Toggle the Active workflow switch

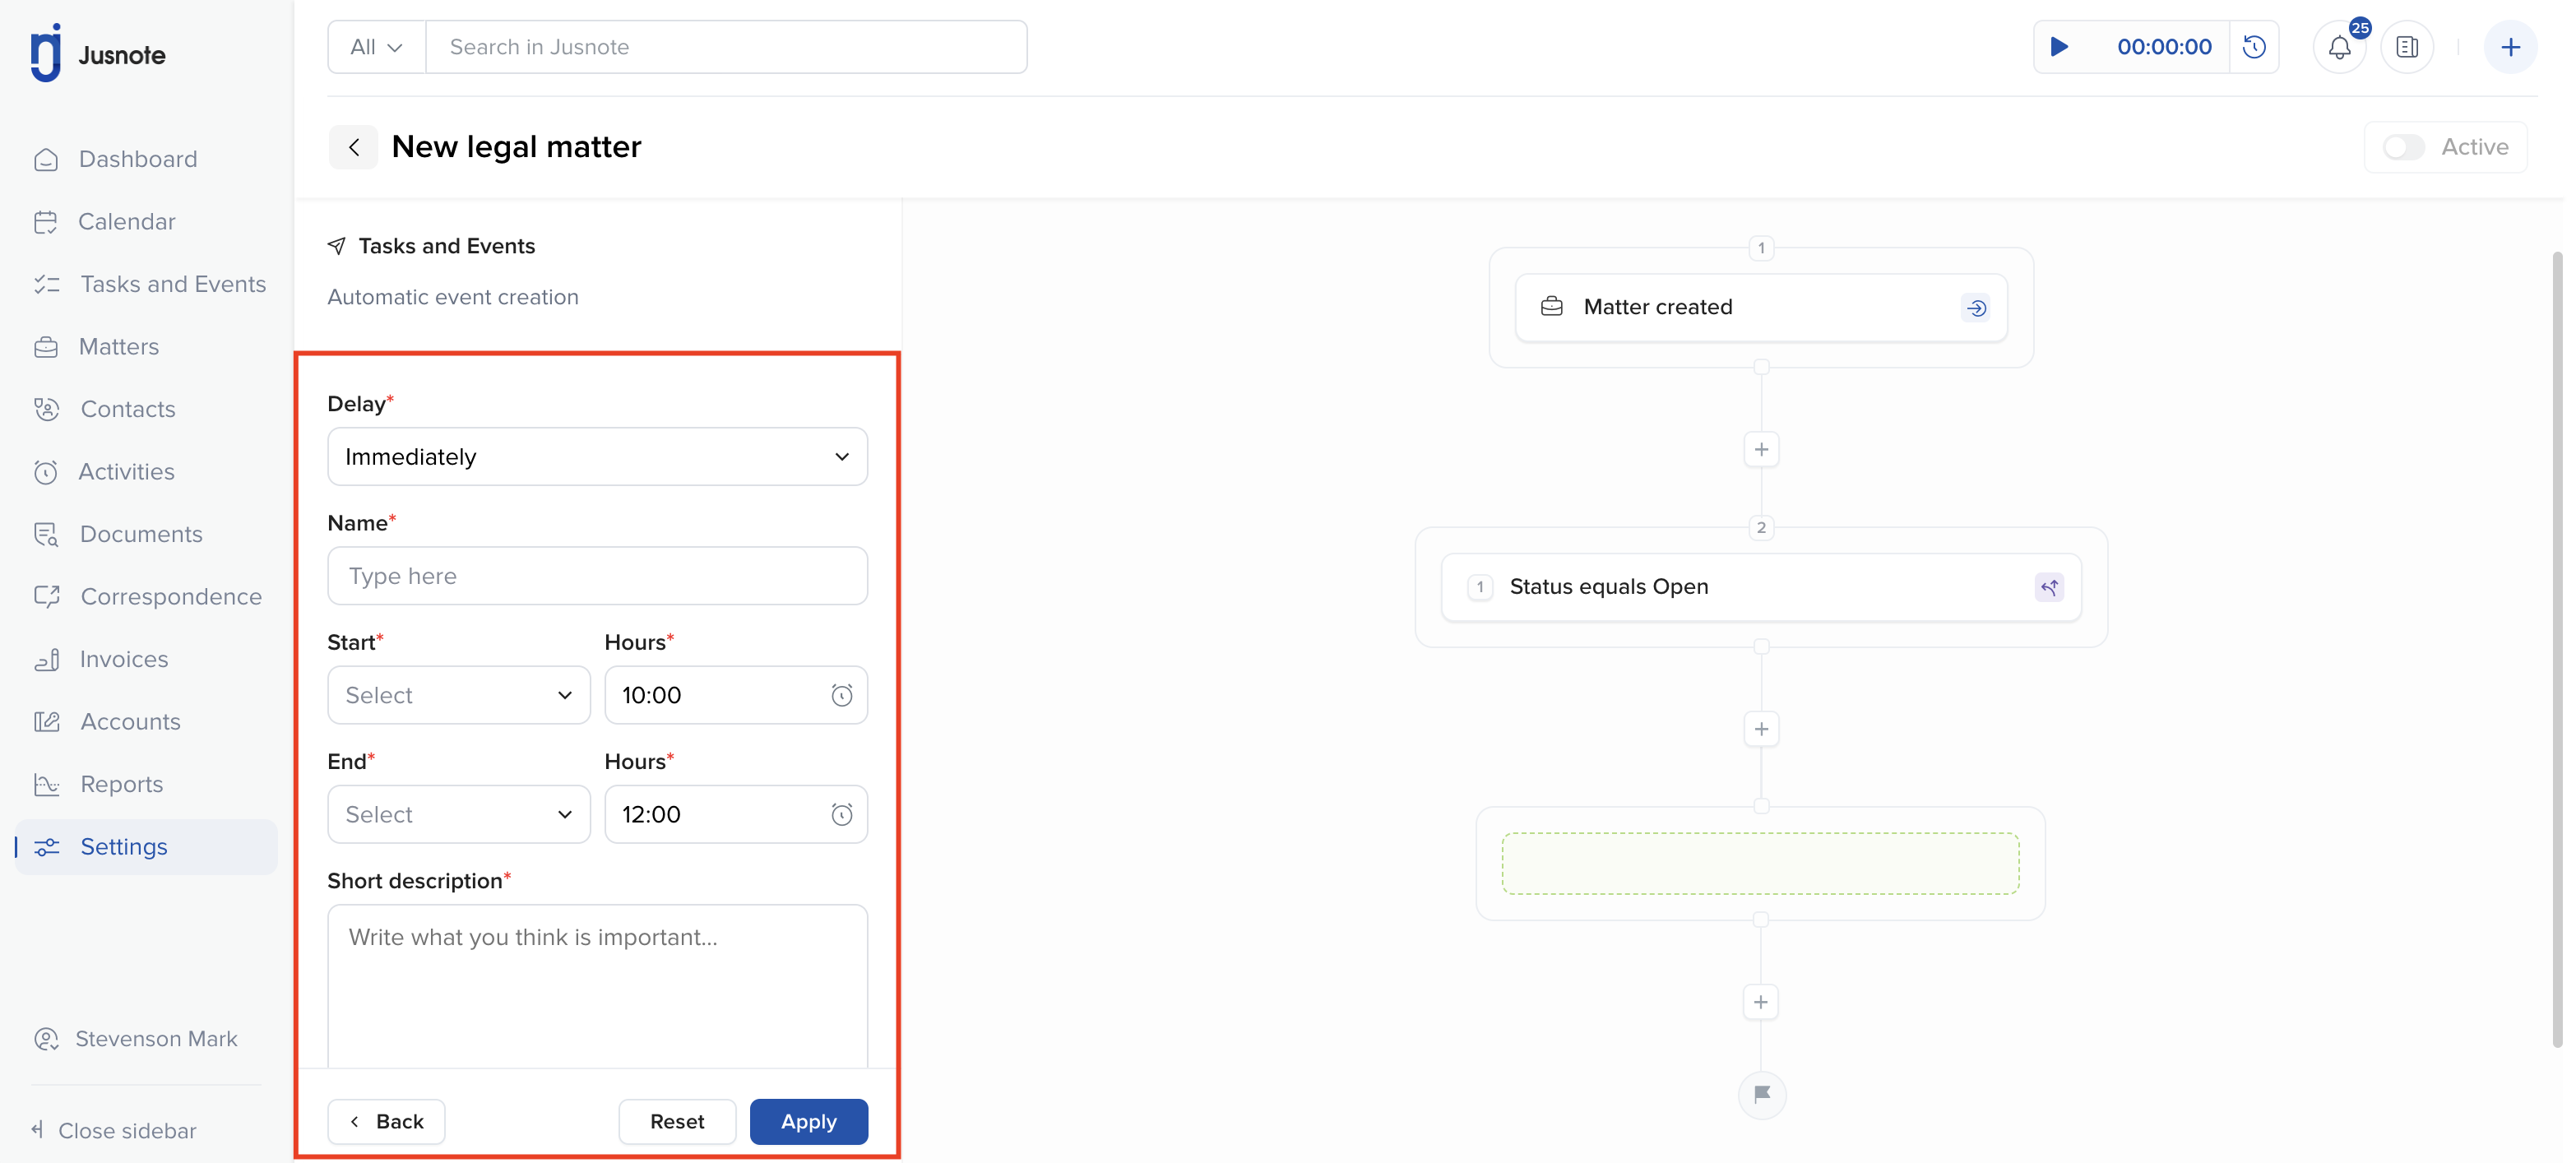tap(2403, 147)
